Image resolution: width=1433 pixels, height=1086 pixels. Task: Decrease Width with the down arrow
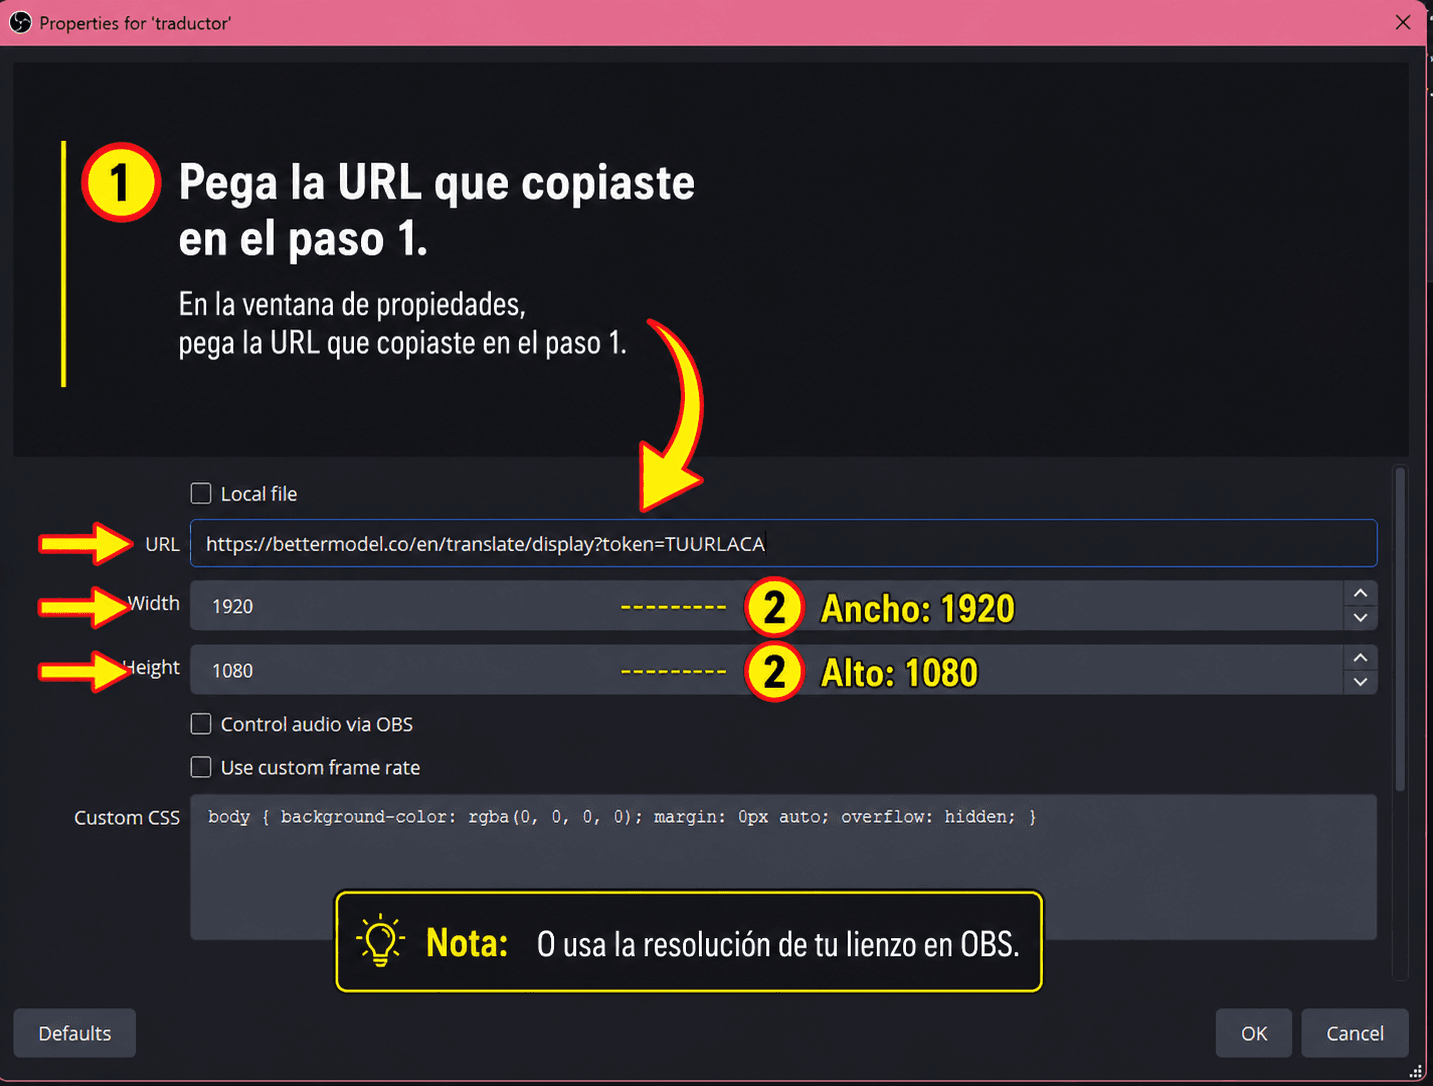pyautogui.click(x=1360, y=618)
